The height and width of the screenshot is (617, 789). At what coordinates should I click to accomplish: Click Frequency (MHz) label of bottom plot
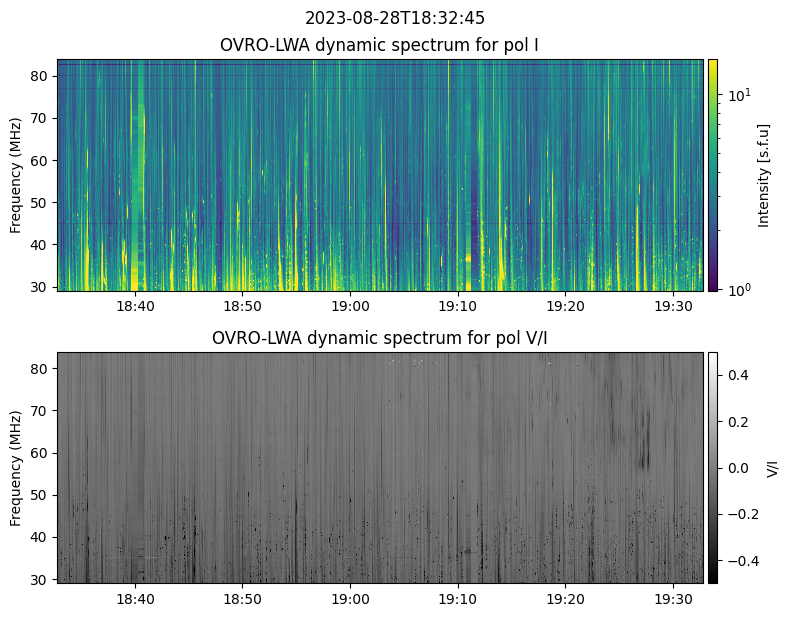click(x=16, y=467)
